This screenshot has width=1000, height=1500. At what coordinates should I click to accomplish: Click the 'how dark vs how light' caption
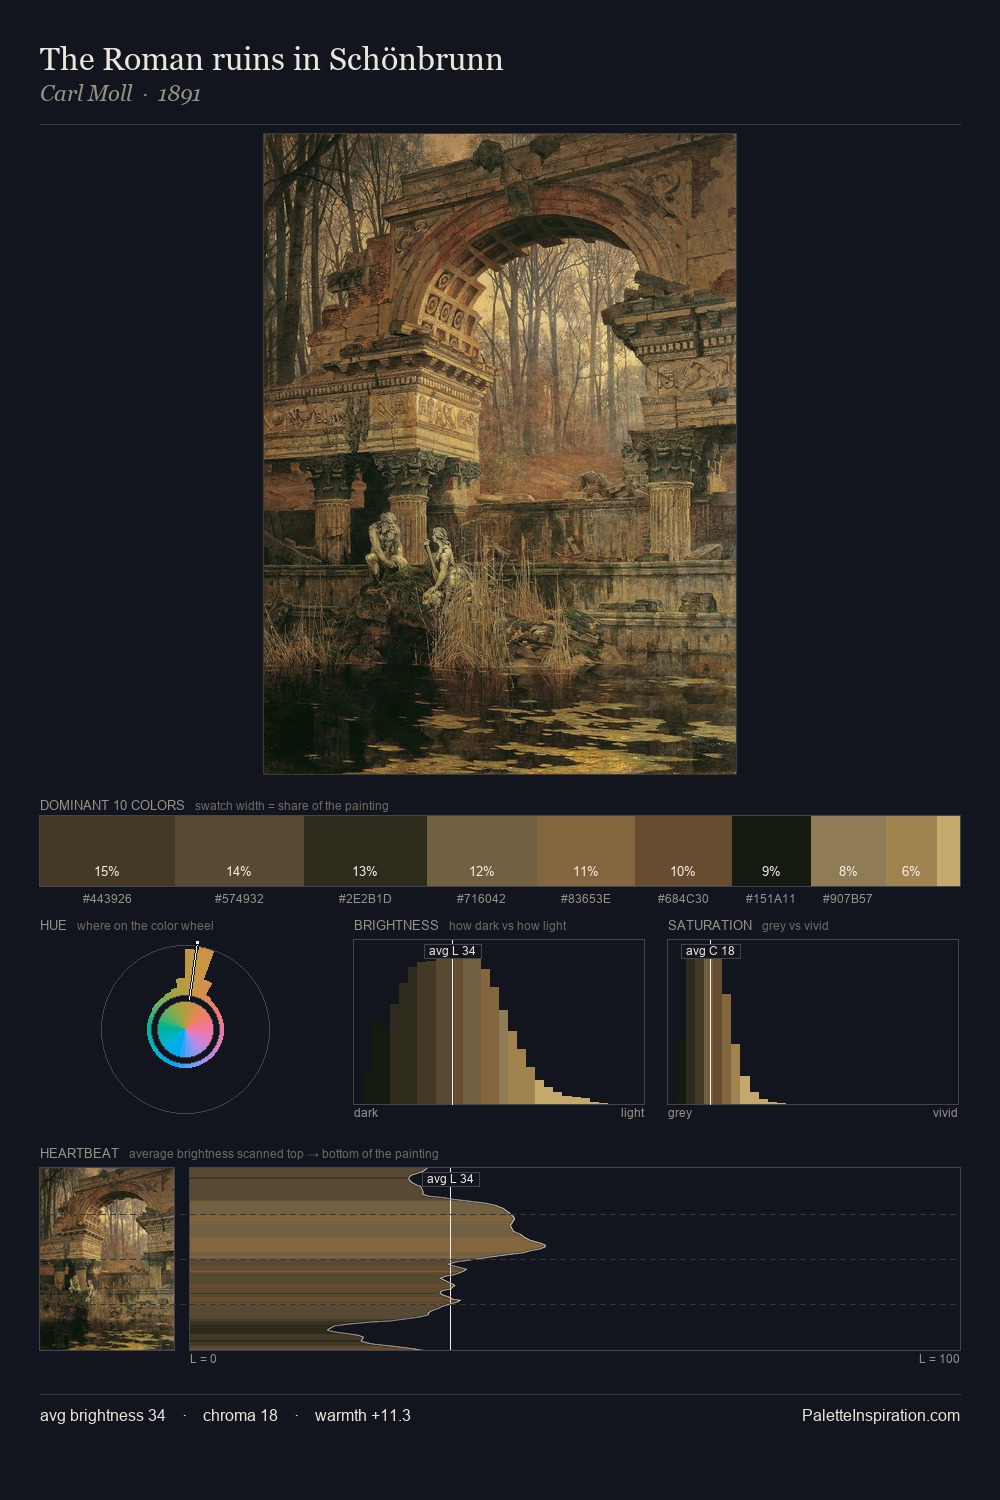(x=507, y=926)
